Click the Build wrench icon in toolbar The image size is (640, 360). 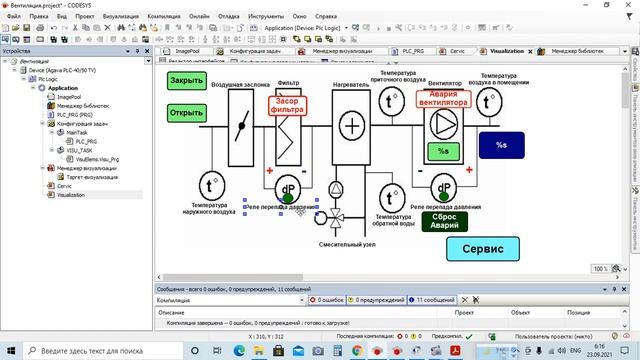point(398,28)
